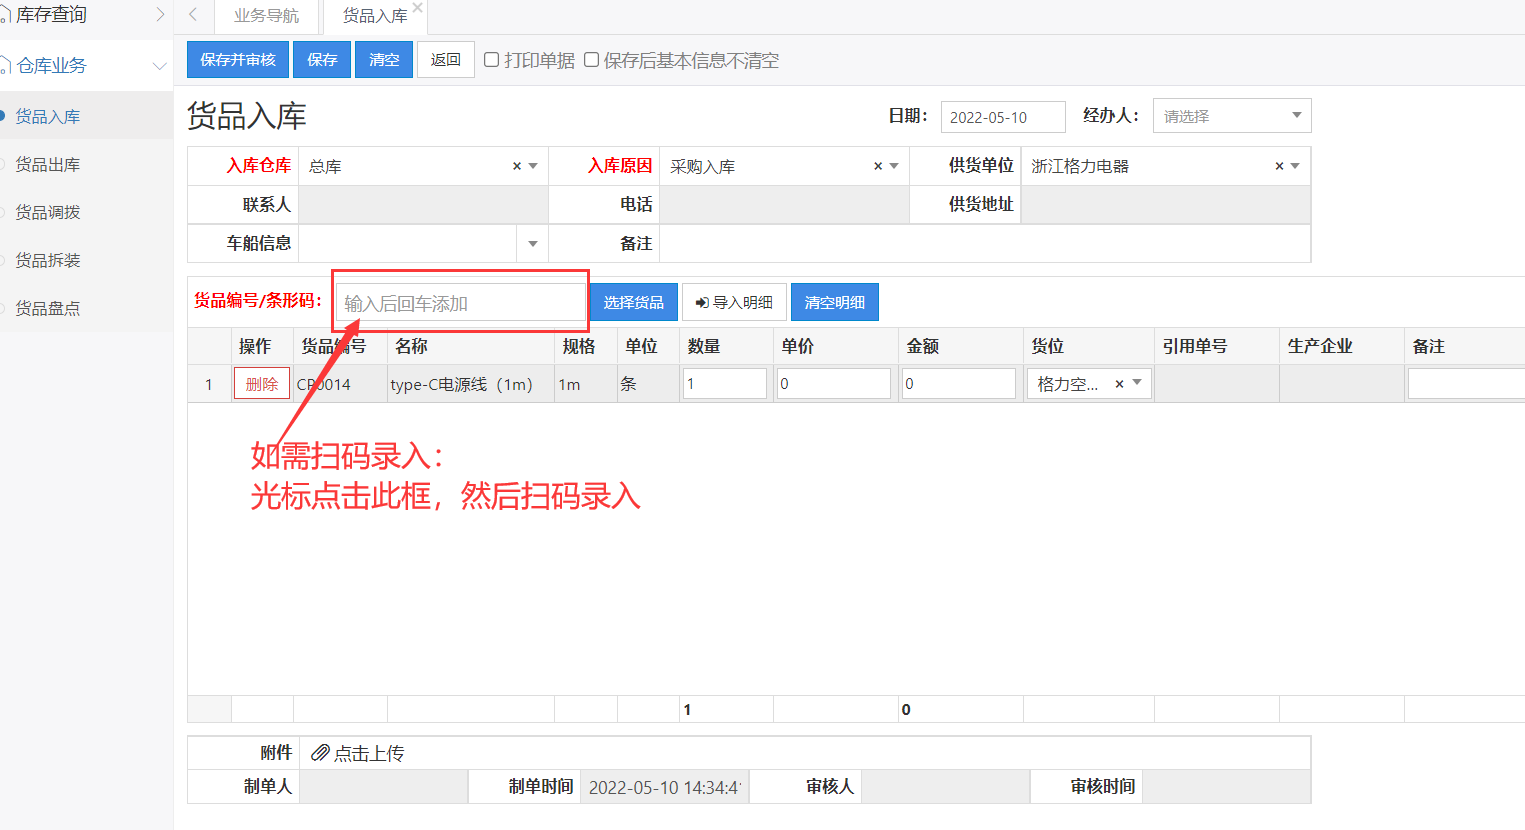Click the 日期 field showing 2022-05-10
The height and width of the screenshot is (830, 1525).
click(x=1003, y=117)
